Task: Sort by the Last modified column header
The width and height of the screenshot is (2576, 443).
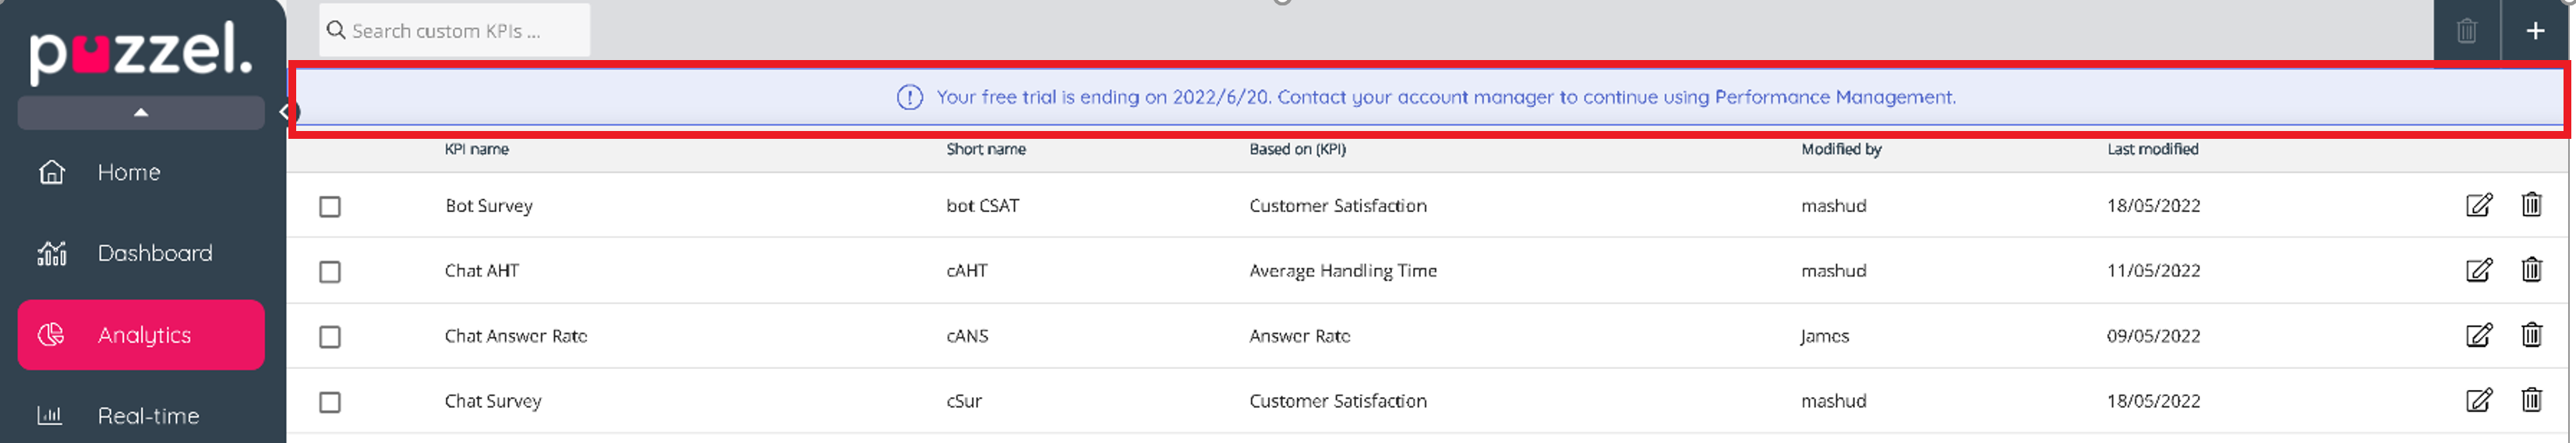Action: coord(2152,149)
